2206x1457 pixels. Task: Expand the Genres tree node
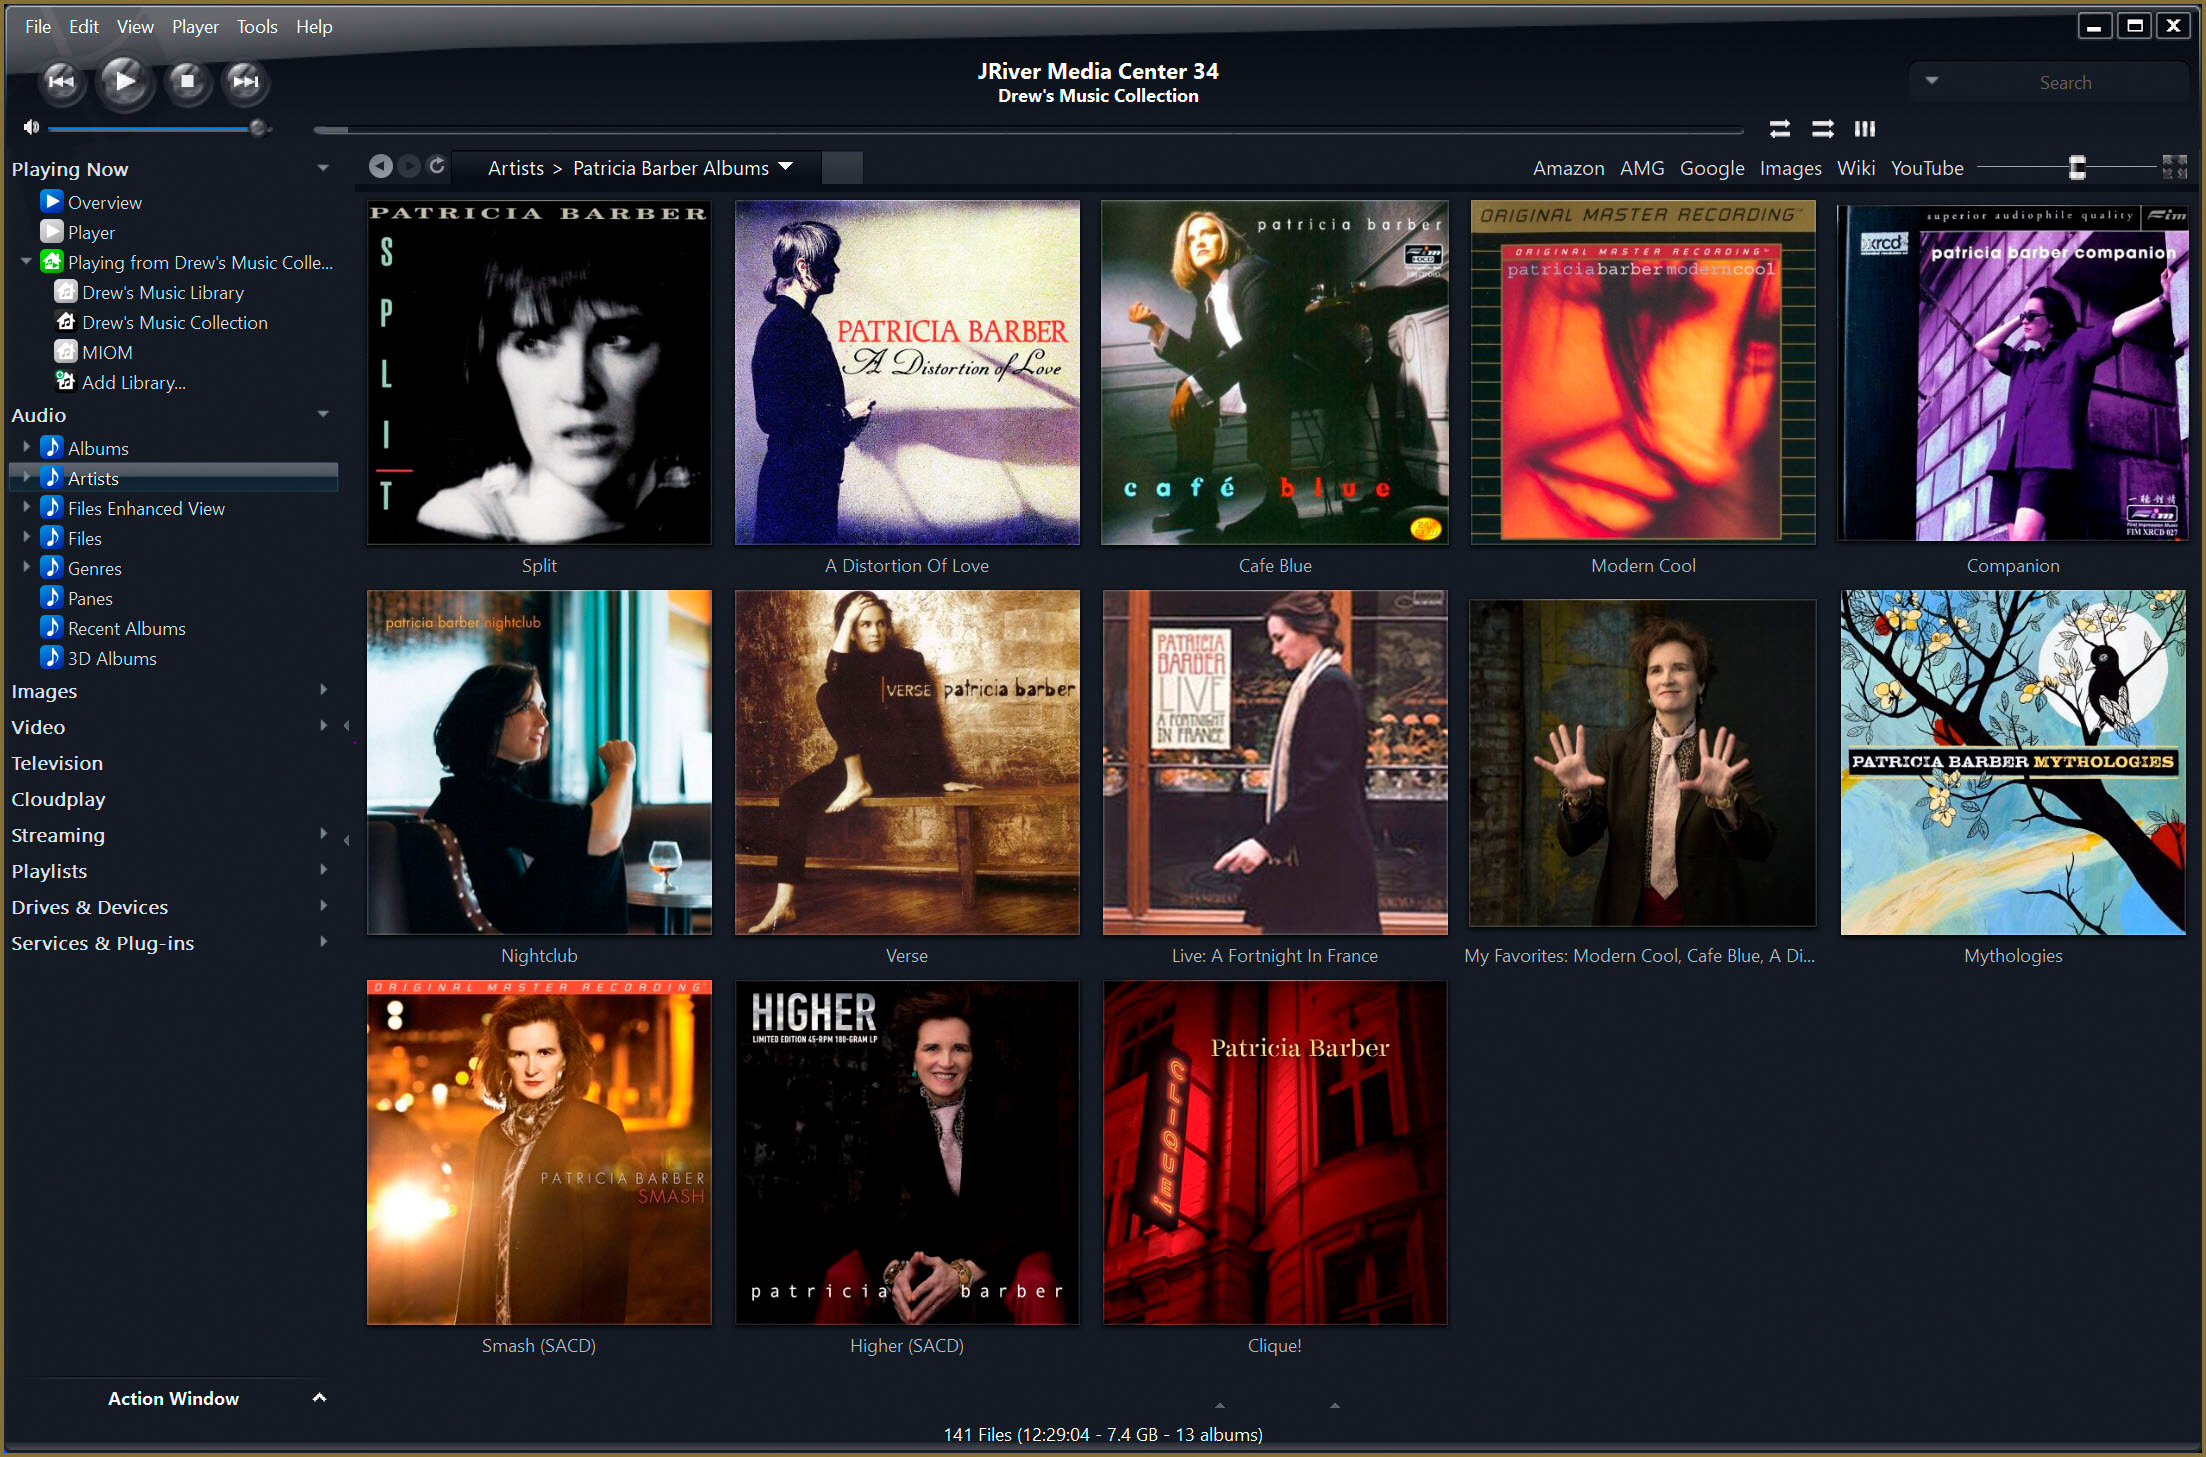point(27,567)
